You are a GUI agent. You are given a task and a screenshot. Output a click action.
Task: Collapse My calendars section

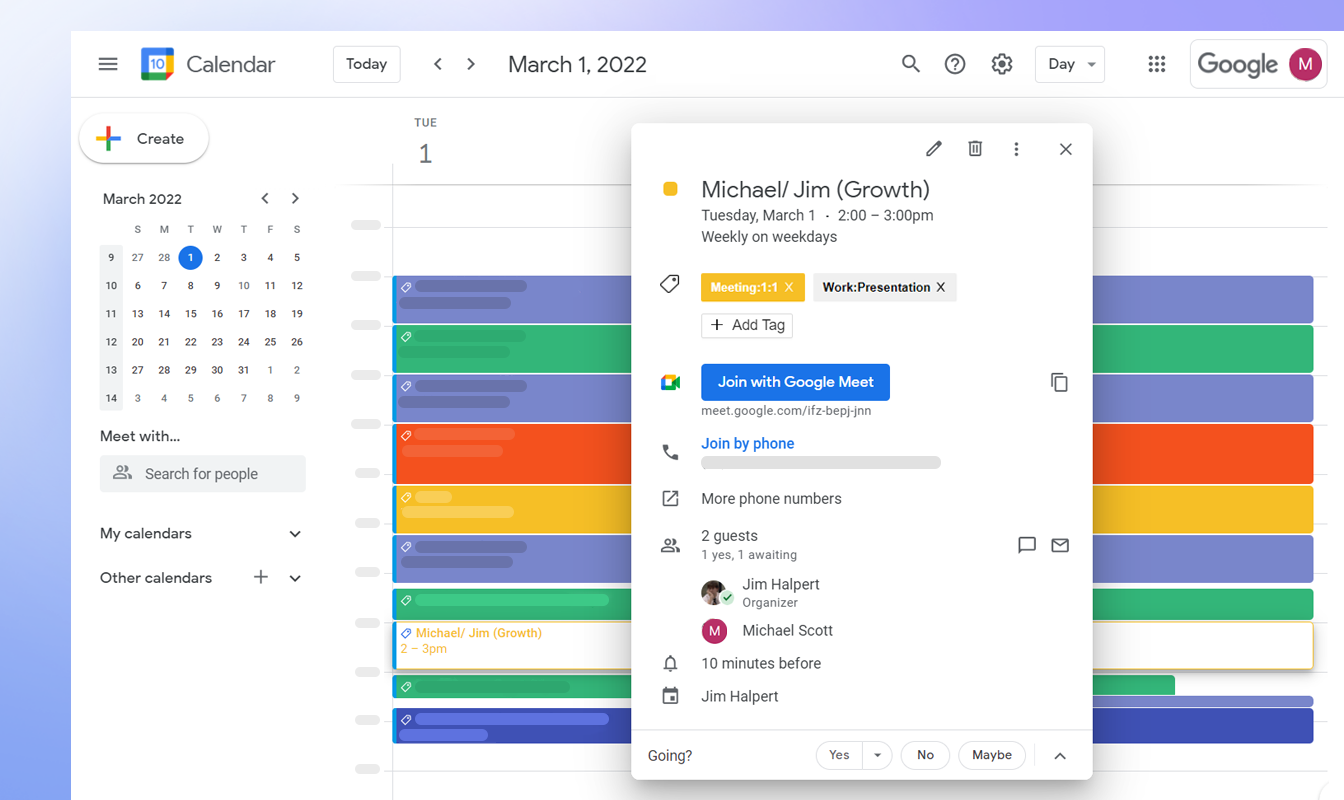pos(295,534)
